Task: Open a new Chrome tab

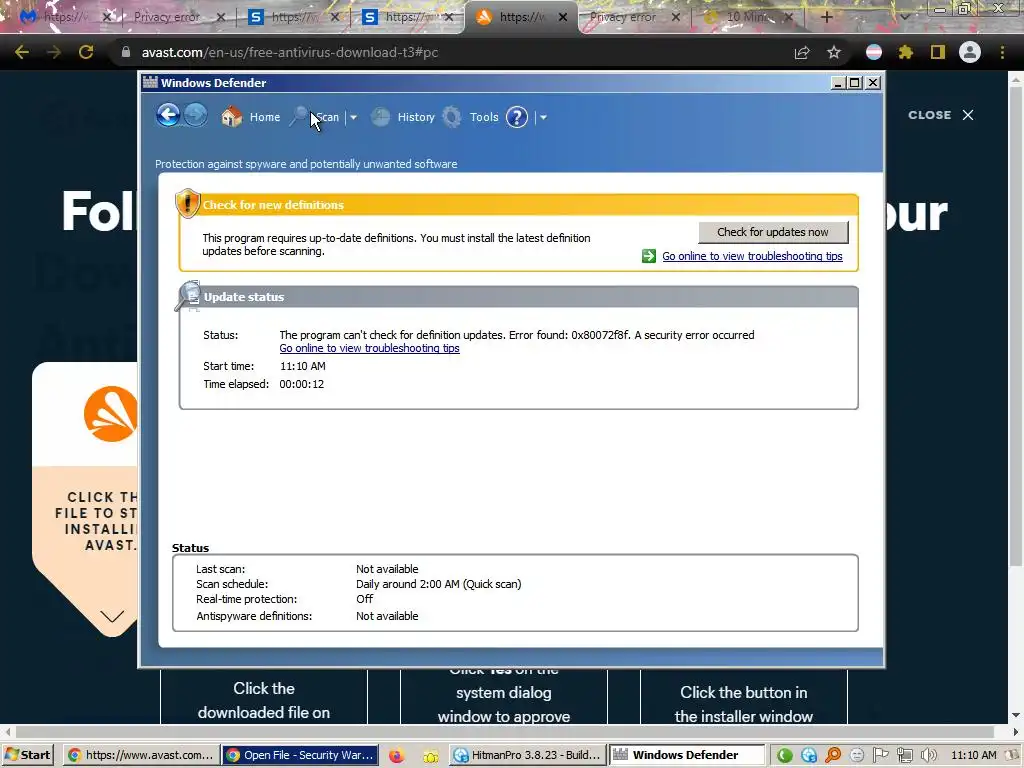Action: pyautogui.click(x=827, y=17)
